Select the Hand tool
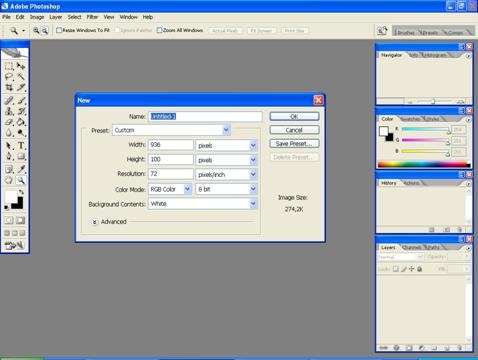This screenshot has height=360, width=478. (9, 180)
